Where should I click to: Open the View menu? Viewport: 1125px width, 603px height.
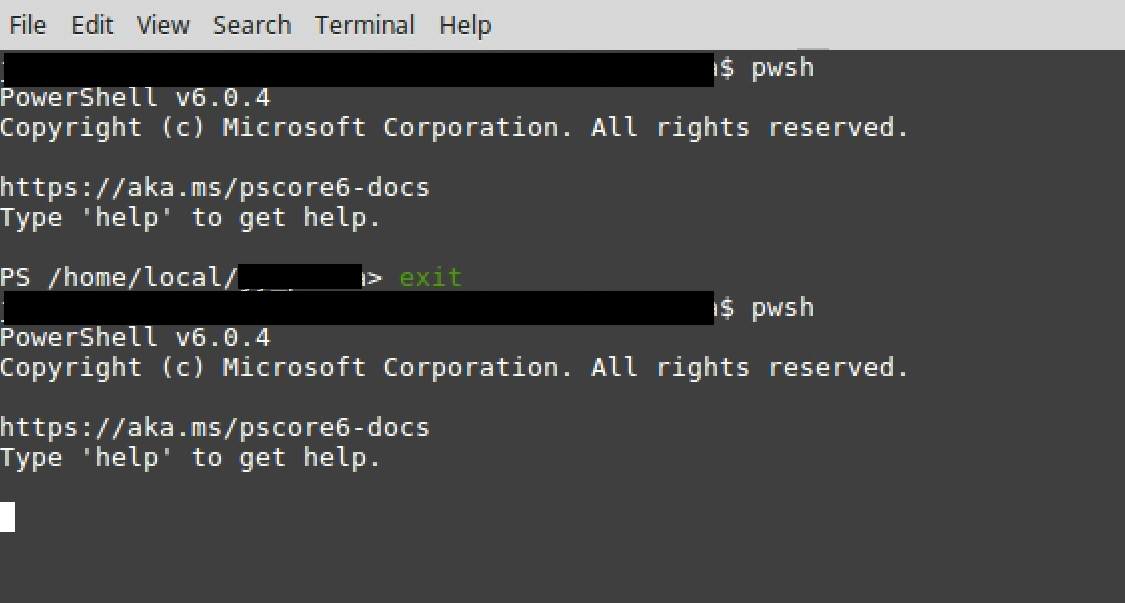point(162,25)
